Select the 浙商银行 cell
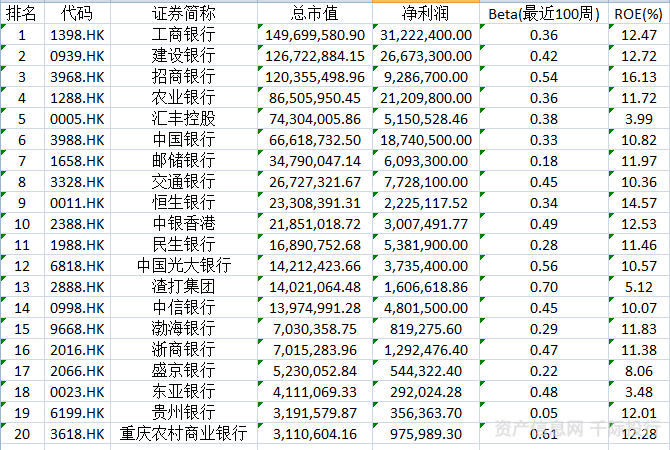Viewport: 670px width, 450px height. pos(184,350)
